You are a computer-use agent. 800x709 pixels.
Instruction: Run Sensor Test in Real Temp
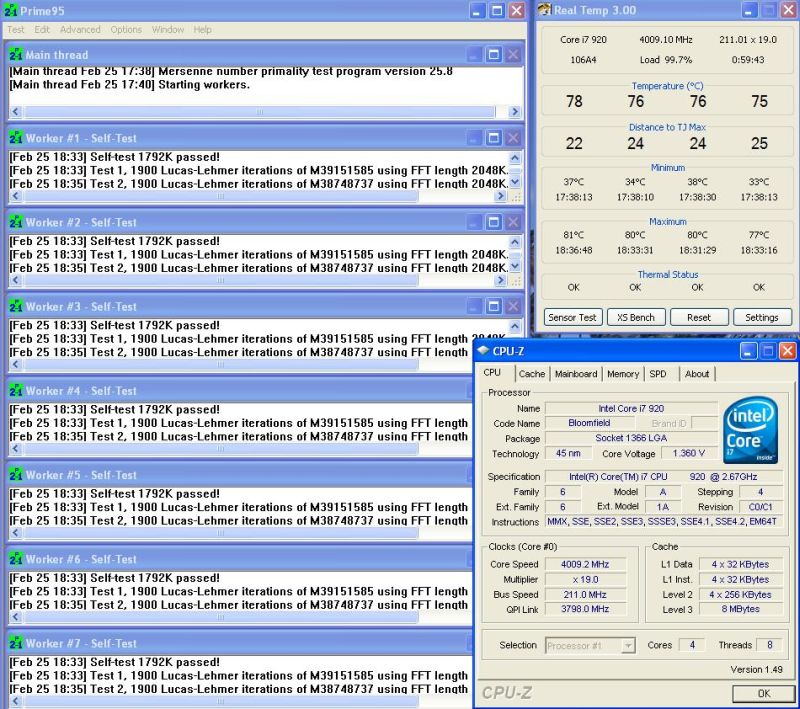572,317
